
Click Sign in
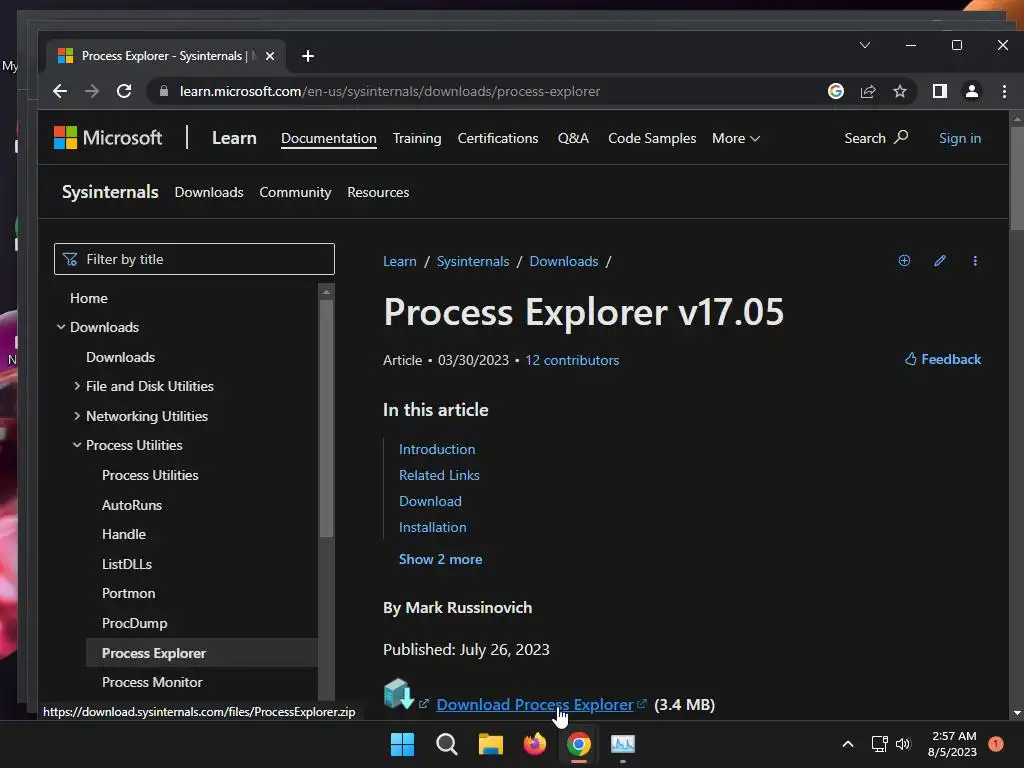click(960, 138)
